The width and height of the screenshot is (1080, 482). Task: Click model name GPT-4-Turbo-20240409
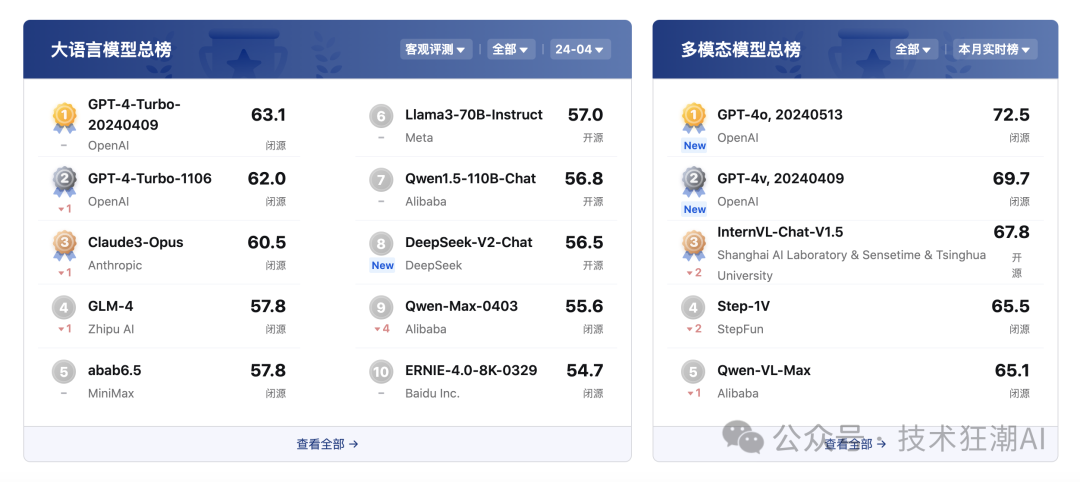[134, 114]
